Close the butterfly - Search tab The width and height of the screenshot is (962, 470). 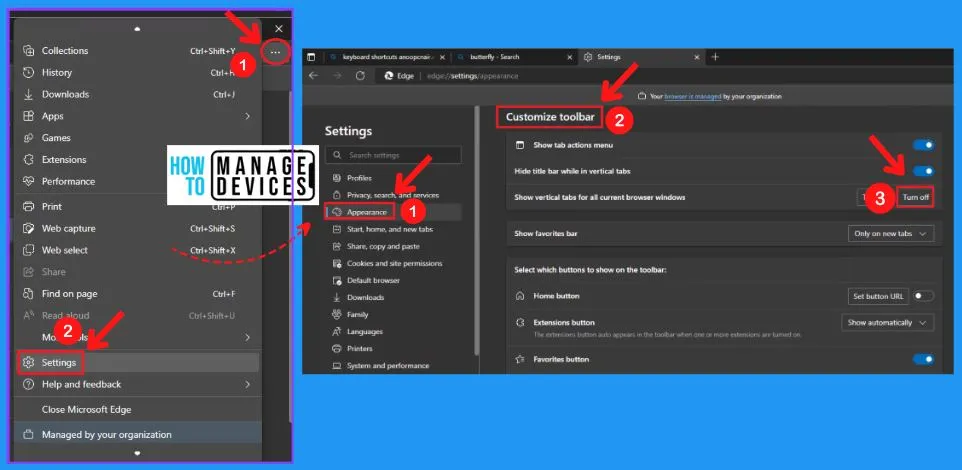[569, 57]
